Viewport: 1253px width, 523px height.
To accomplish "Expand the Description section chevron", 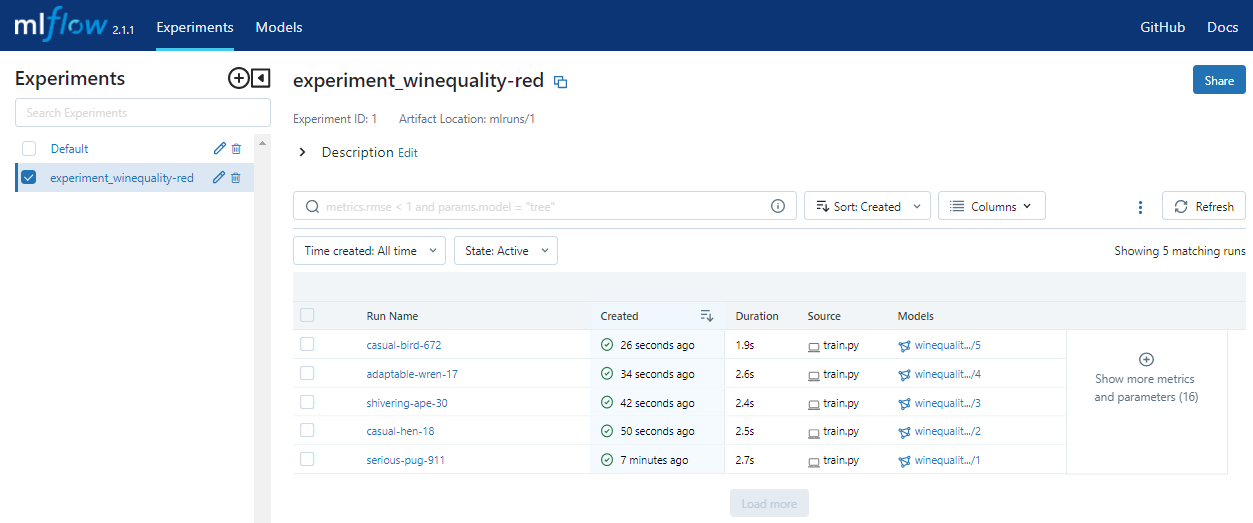I will (x=303, y=153).
